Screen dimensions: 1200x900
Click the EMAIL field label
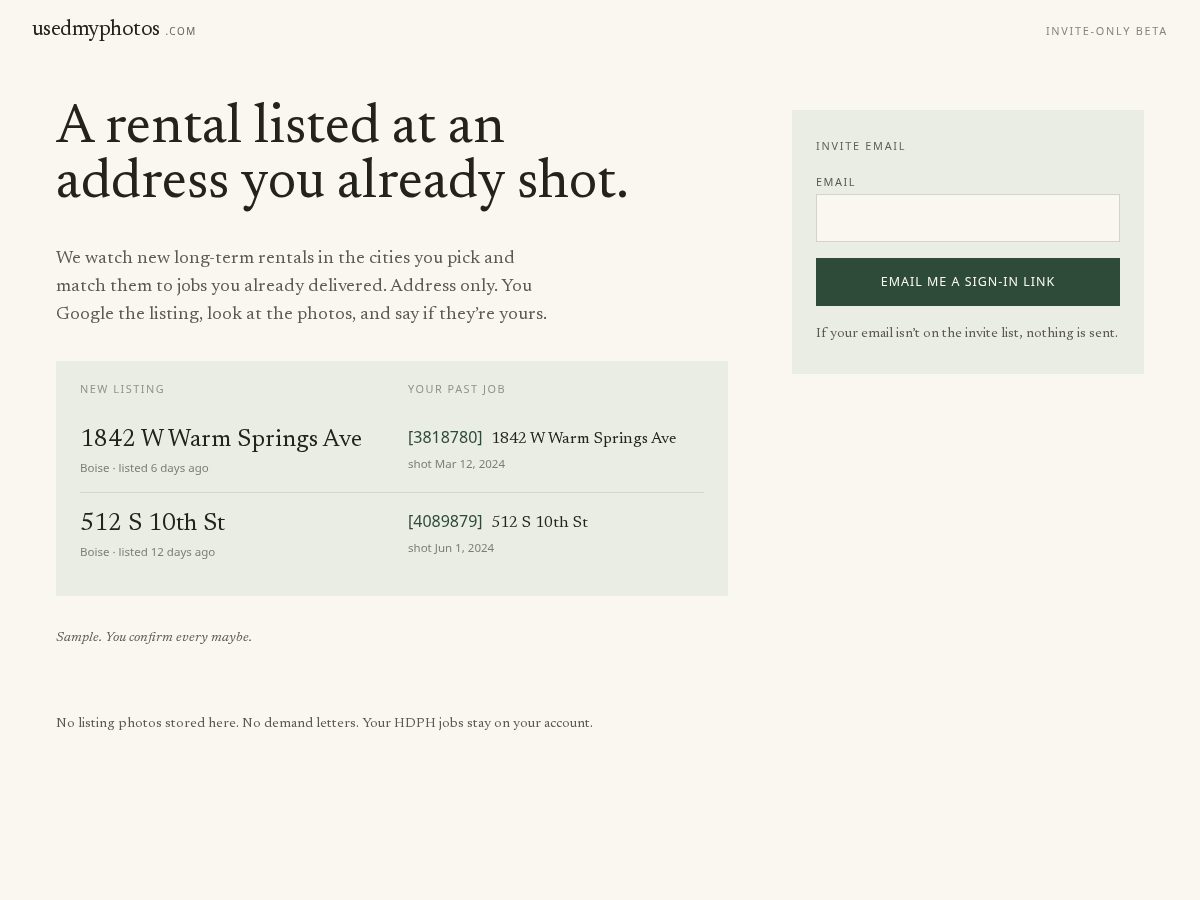click(835, 182)
